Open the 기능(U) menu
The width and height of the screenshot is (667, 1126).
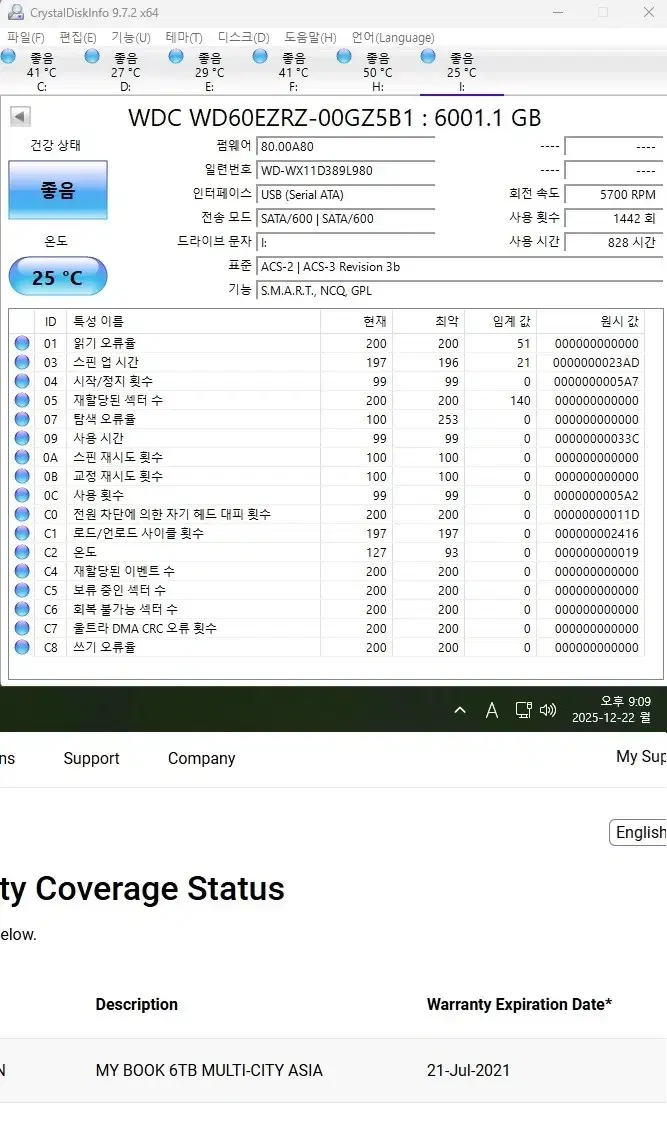(x=131, y=37)
